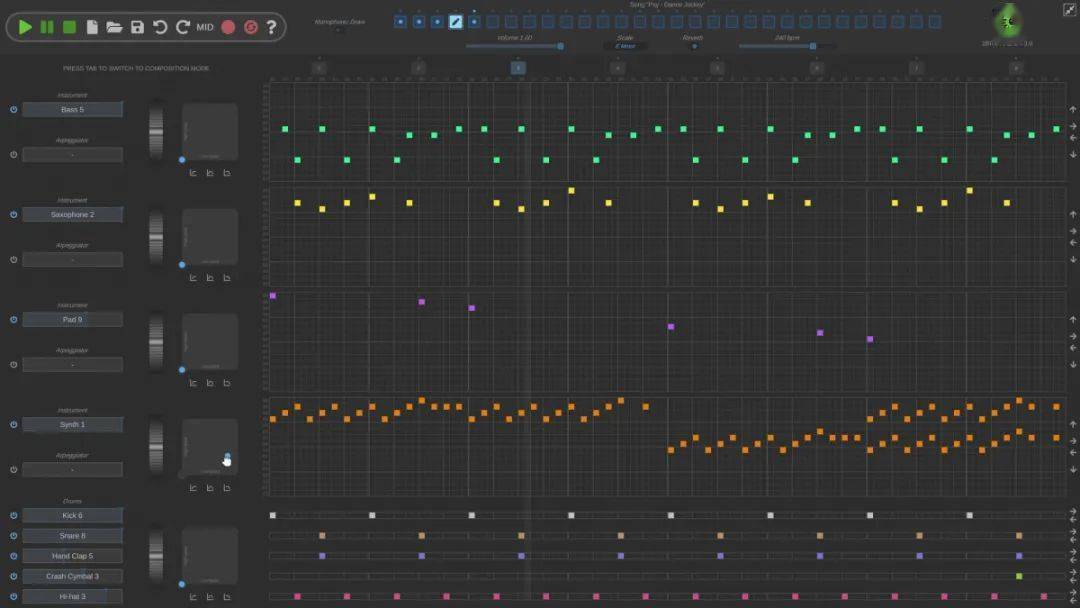Open the Pad 9 instrument selector
This screenshot has width=1080, height=608.
point(72,319)
